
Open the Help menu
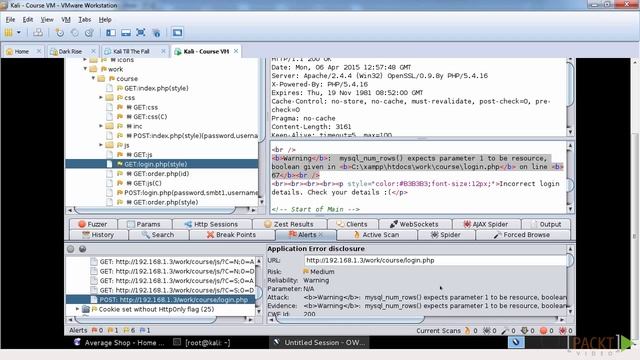pos(105,20)
